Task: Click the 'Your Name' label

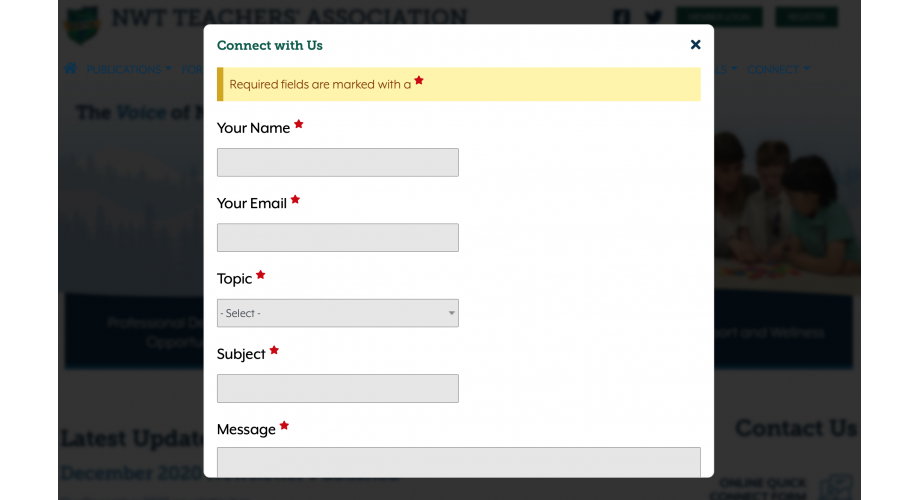Action: click(253, 128)
